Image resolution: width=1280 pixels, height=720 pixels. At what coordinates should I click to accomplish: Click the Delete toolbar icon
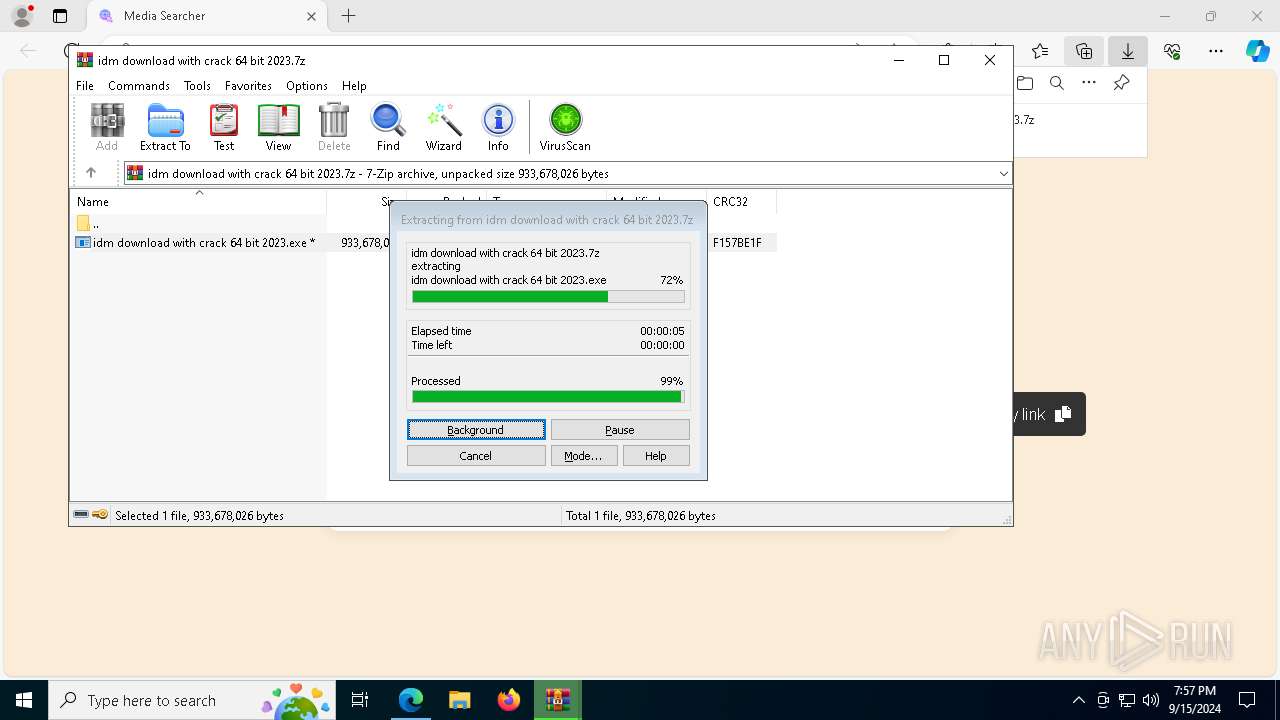click(x=334, y=127)
